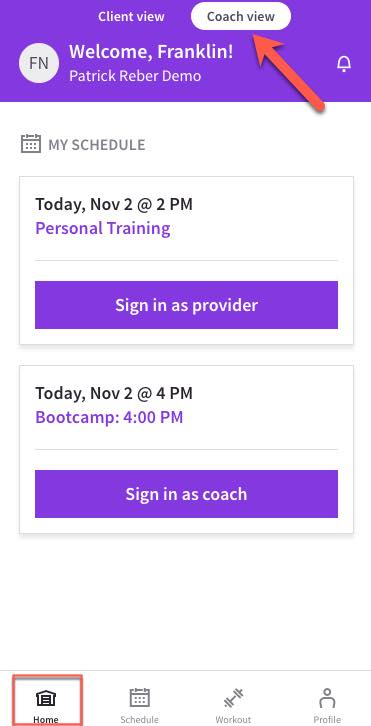Screen dimensions: 371x726
Task: Open notifications bell icon
Action: tap(344, 64)
